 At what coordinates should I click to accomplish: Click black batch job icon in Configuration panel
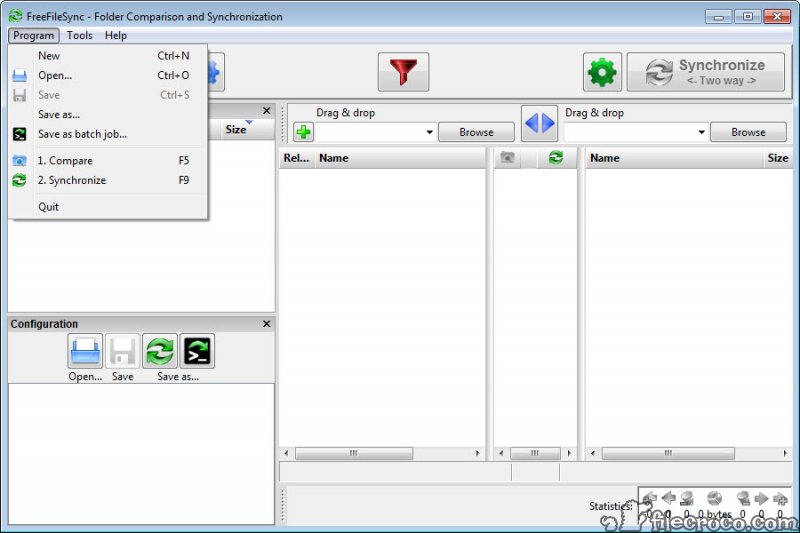tap(197, 351)
